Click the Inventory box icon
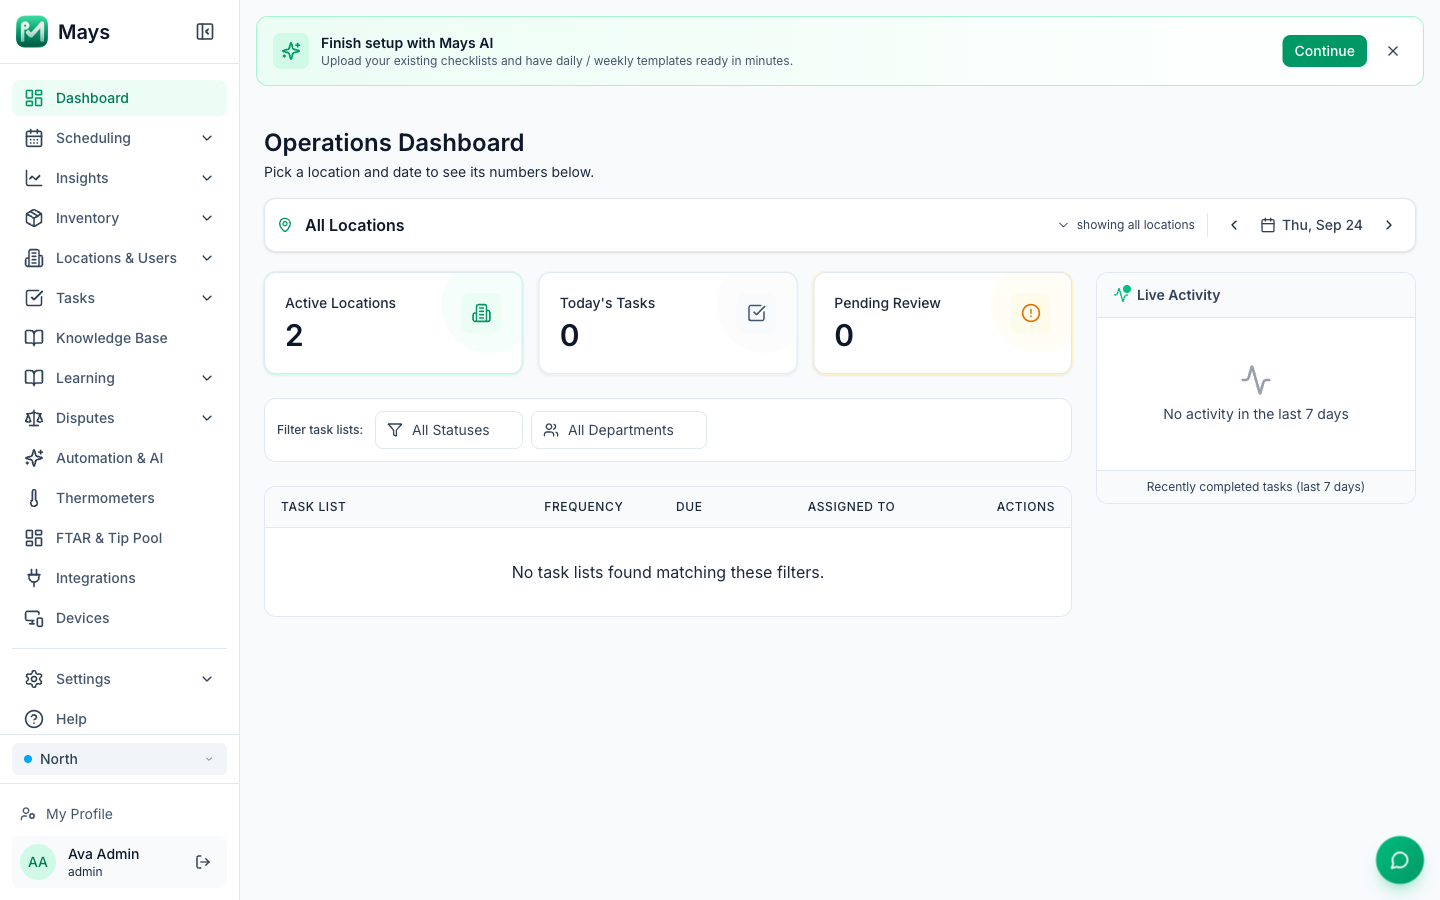 pos(34,218)
